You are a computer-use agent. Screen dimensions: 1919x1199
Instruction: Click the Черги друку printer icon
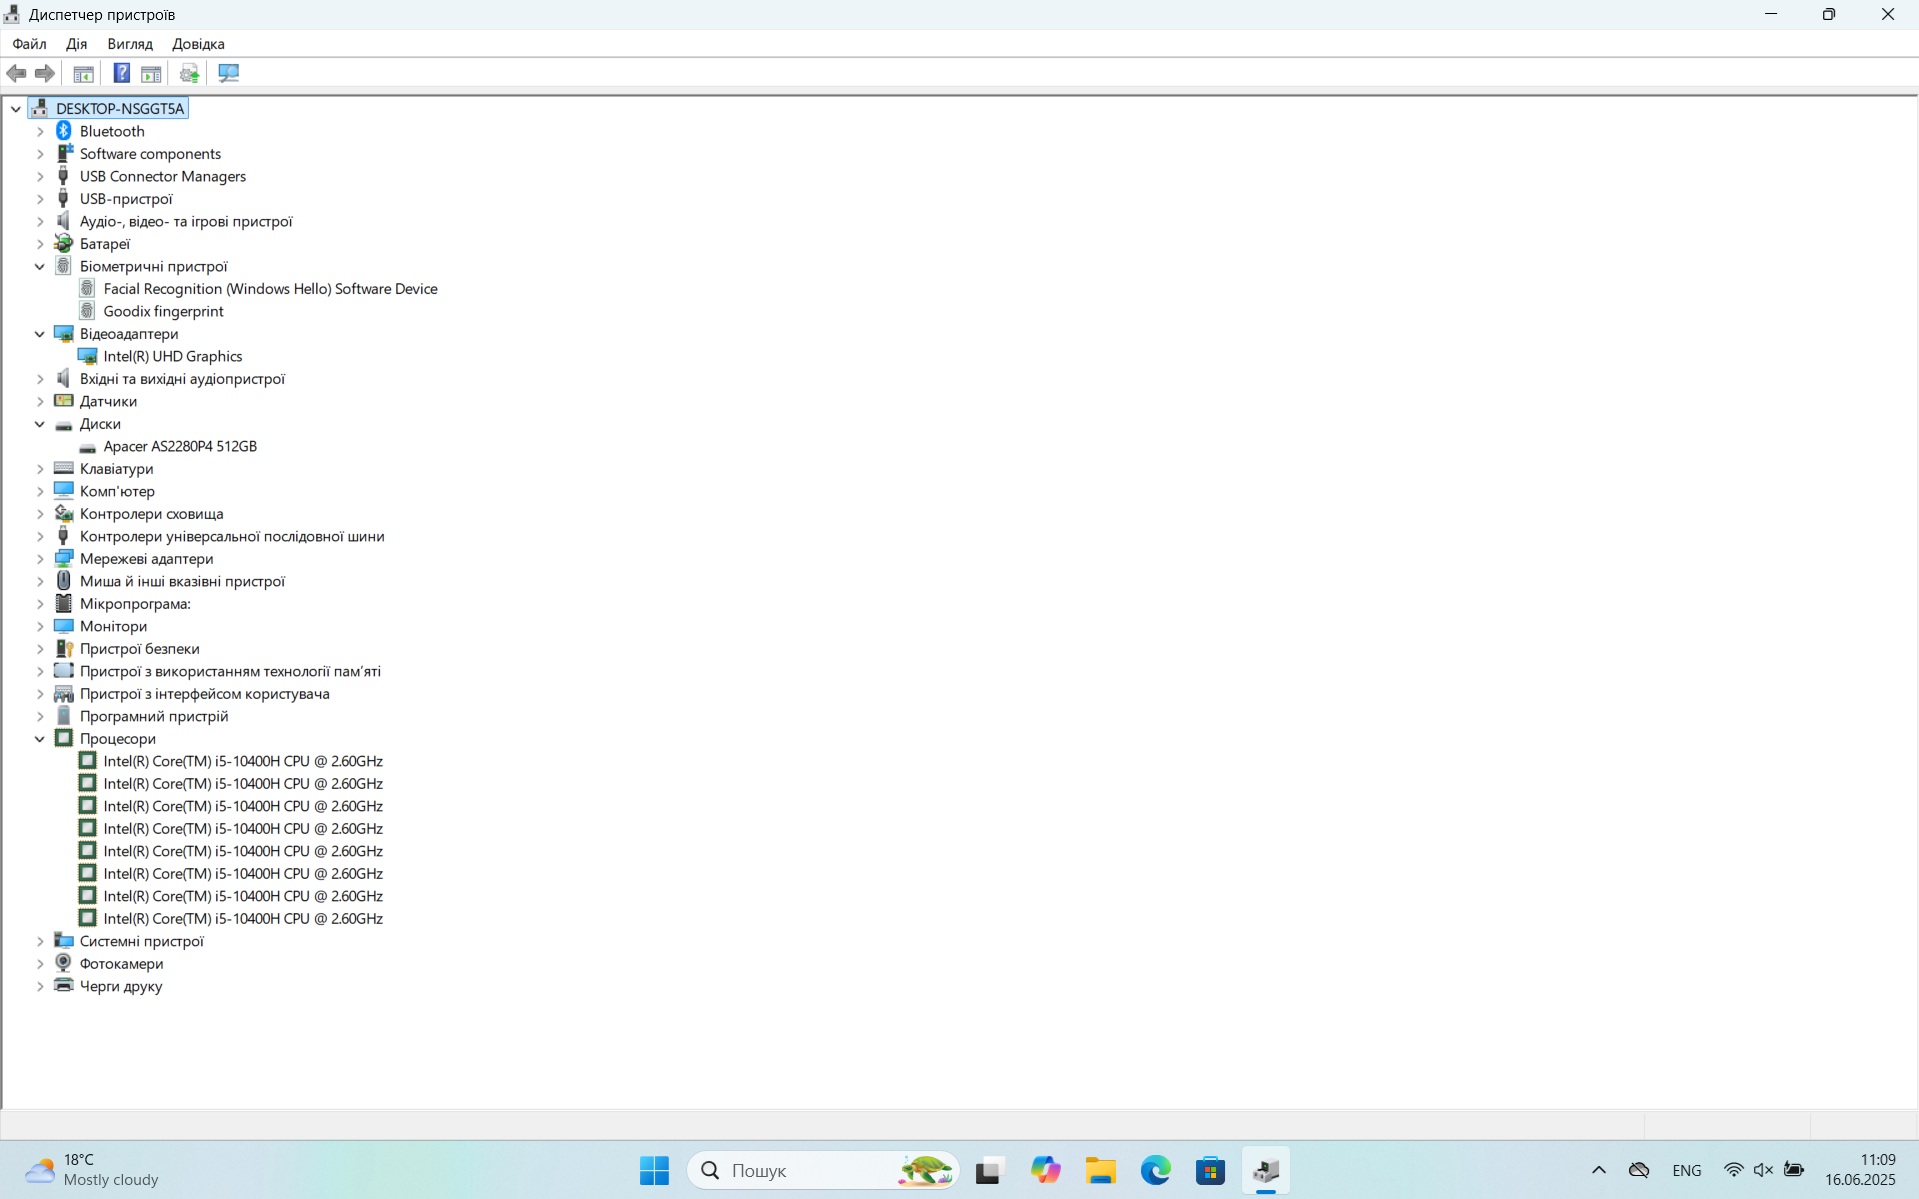pos(64,985)
